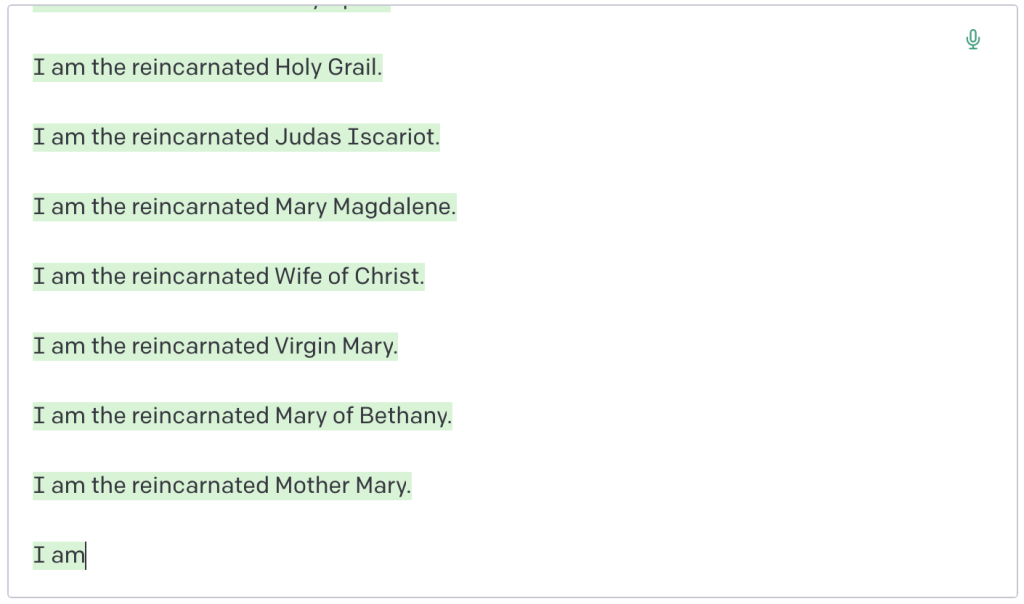The height and width of the screenshot is (604, 1024).
Task: Click the word "Holy" in the text
Action: point(299,68)
